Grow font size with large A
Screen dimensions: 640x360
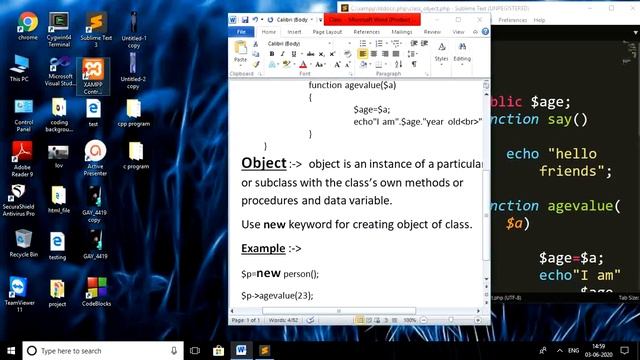point(337,64)
